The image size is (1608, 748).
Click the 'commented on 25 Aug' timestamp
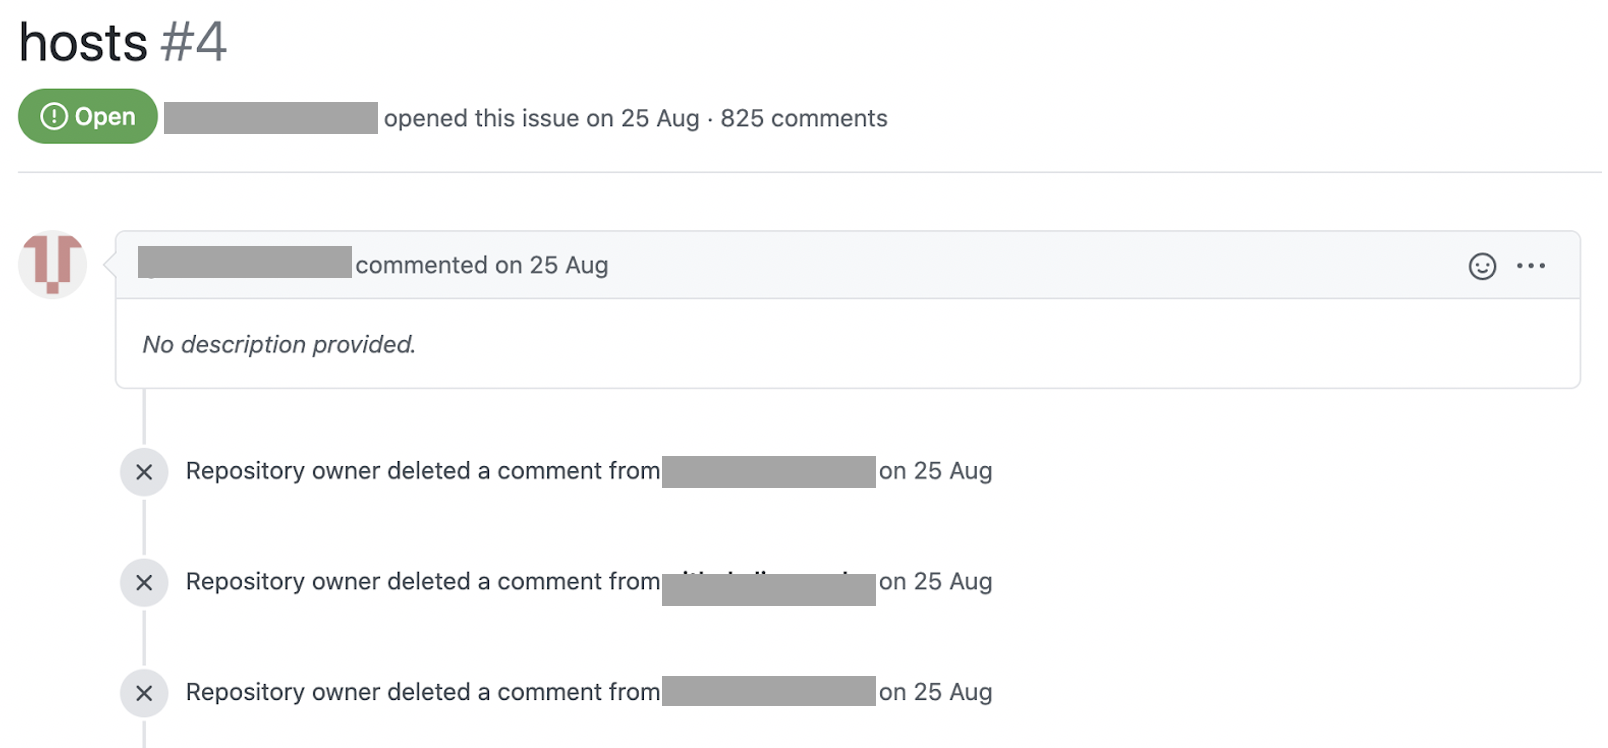coord(568,265)
